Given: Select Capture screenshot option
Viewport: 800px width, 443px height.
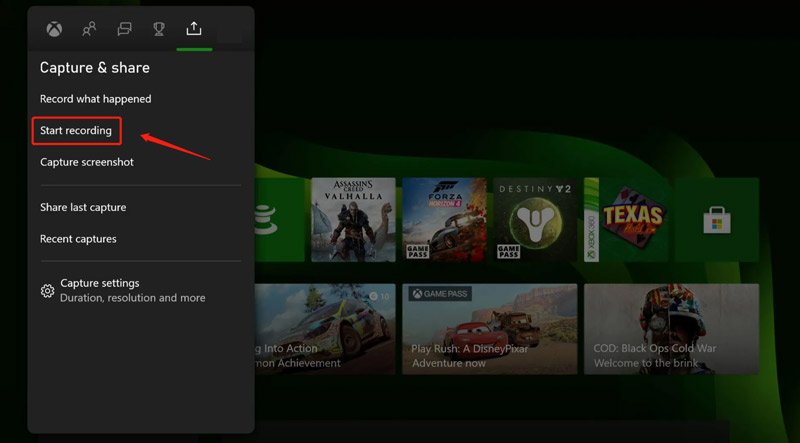Looking at the screenshot, I should 87,162.
